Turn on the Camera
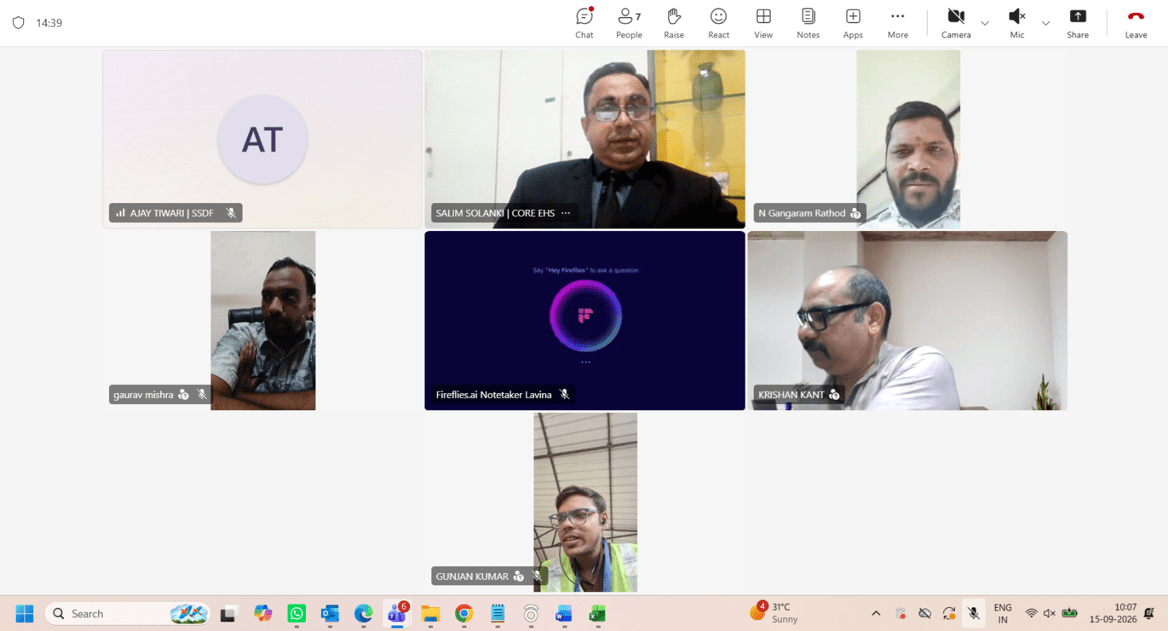 pyautogui.click(x=956, y=23)
